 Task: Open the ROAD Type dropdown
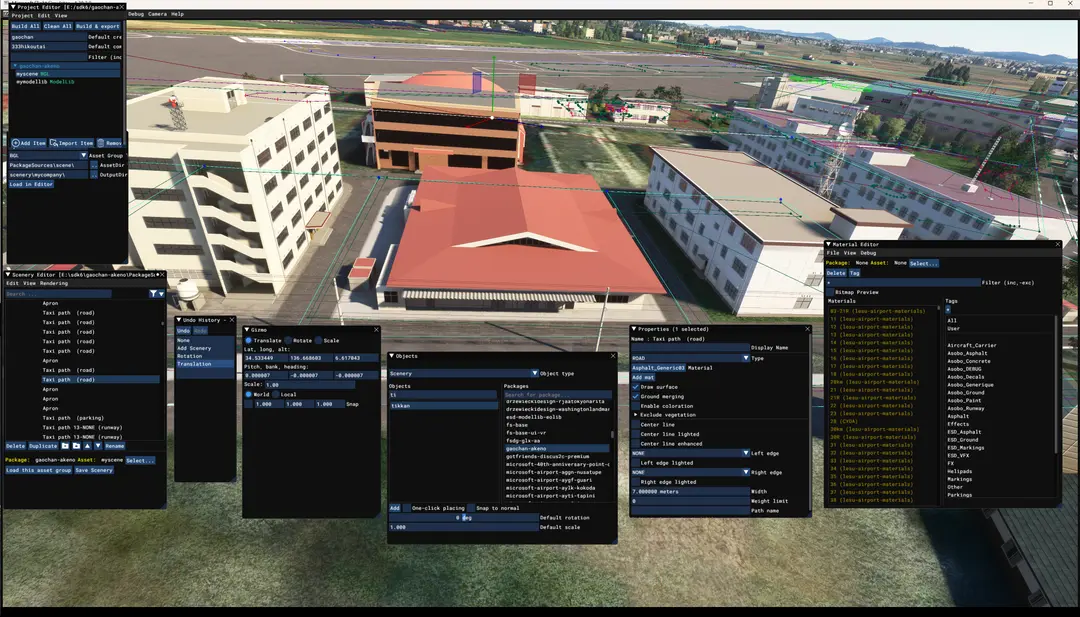[690, 358]
